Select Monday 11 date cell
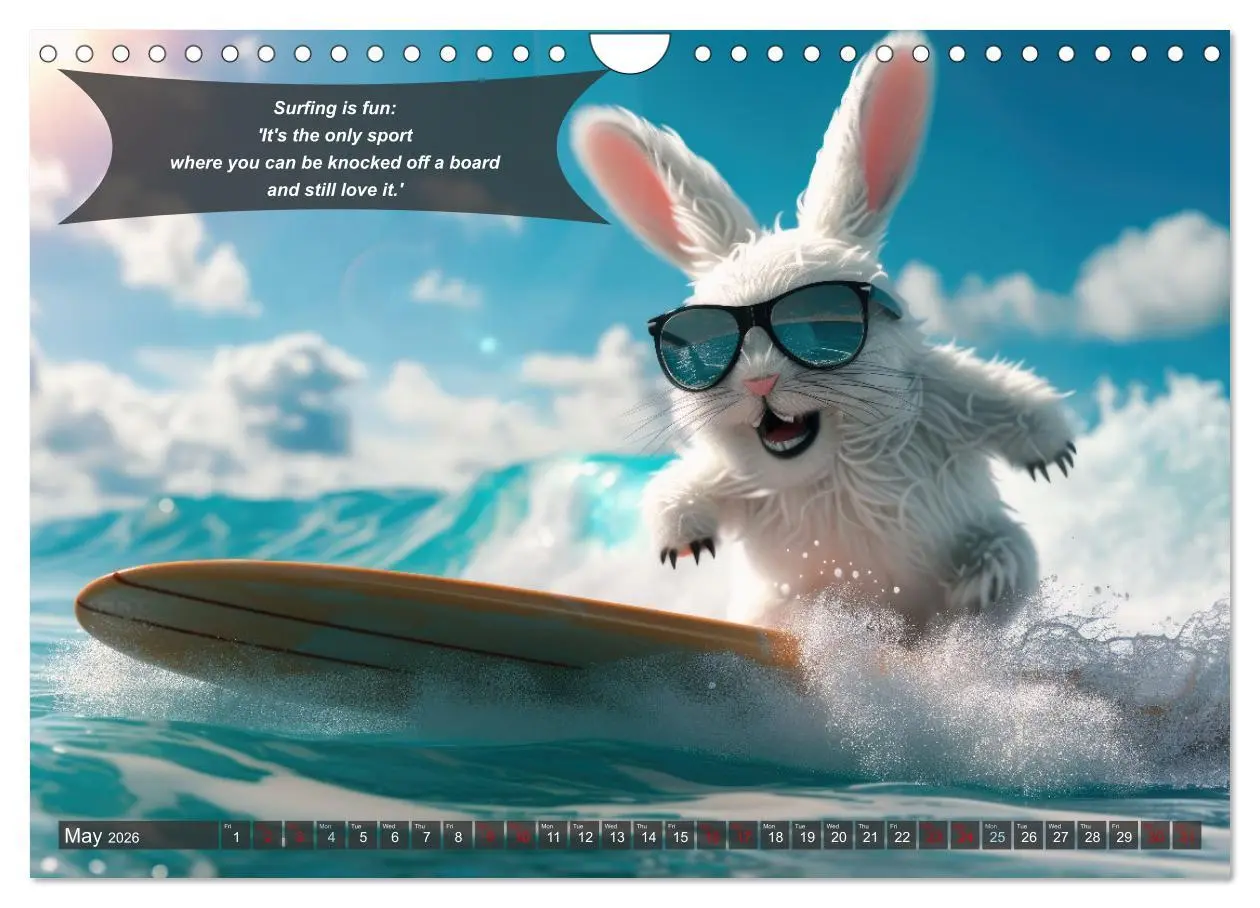The height and width of the screenshot is (908, 1260). pos(553,836)
